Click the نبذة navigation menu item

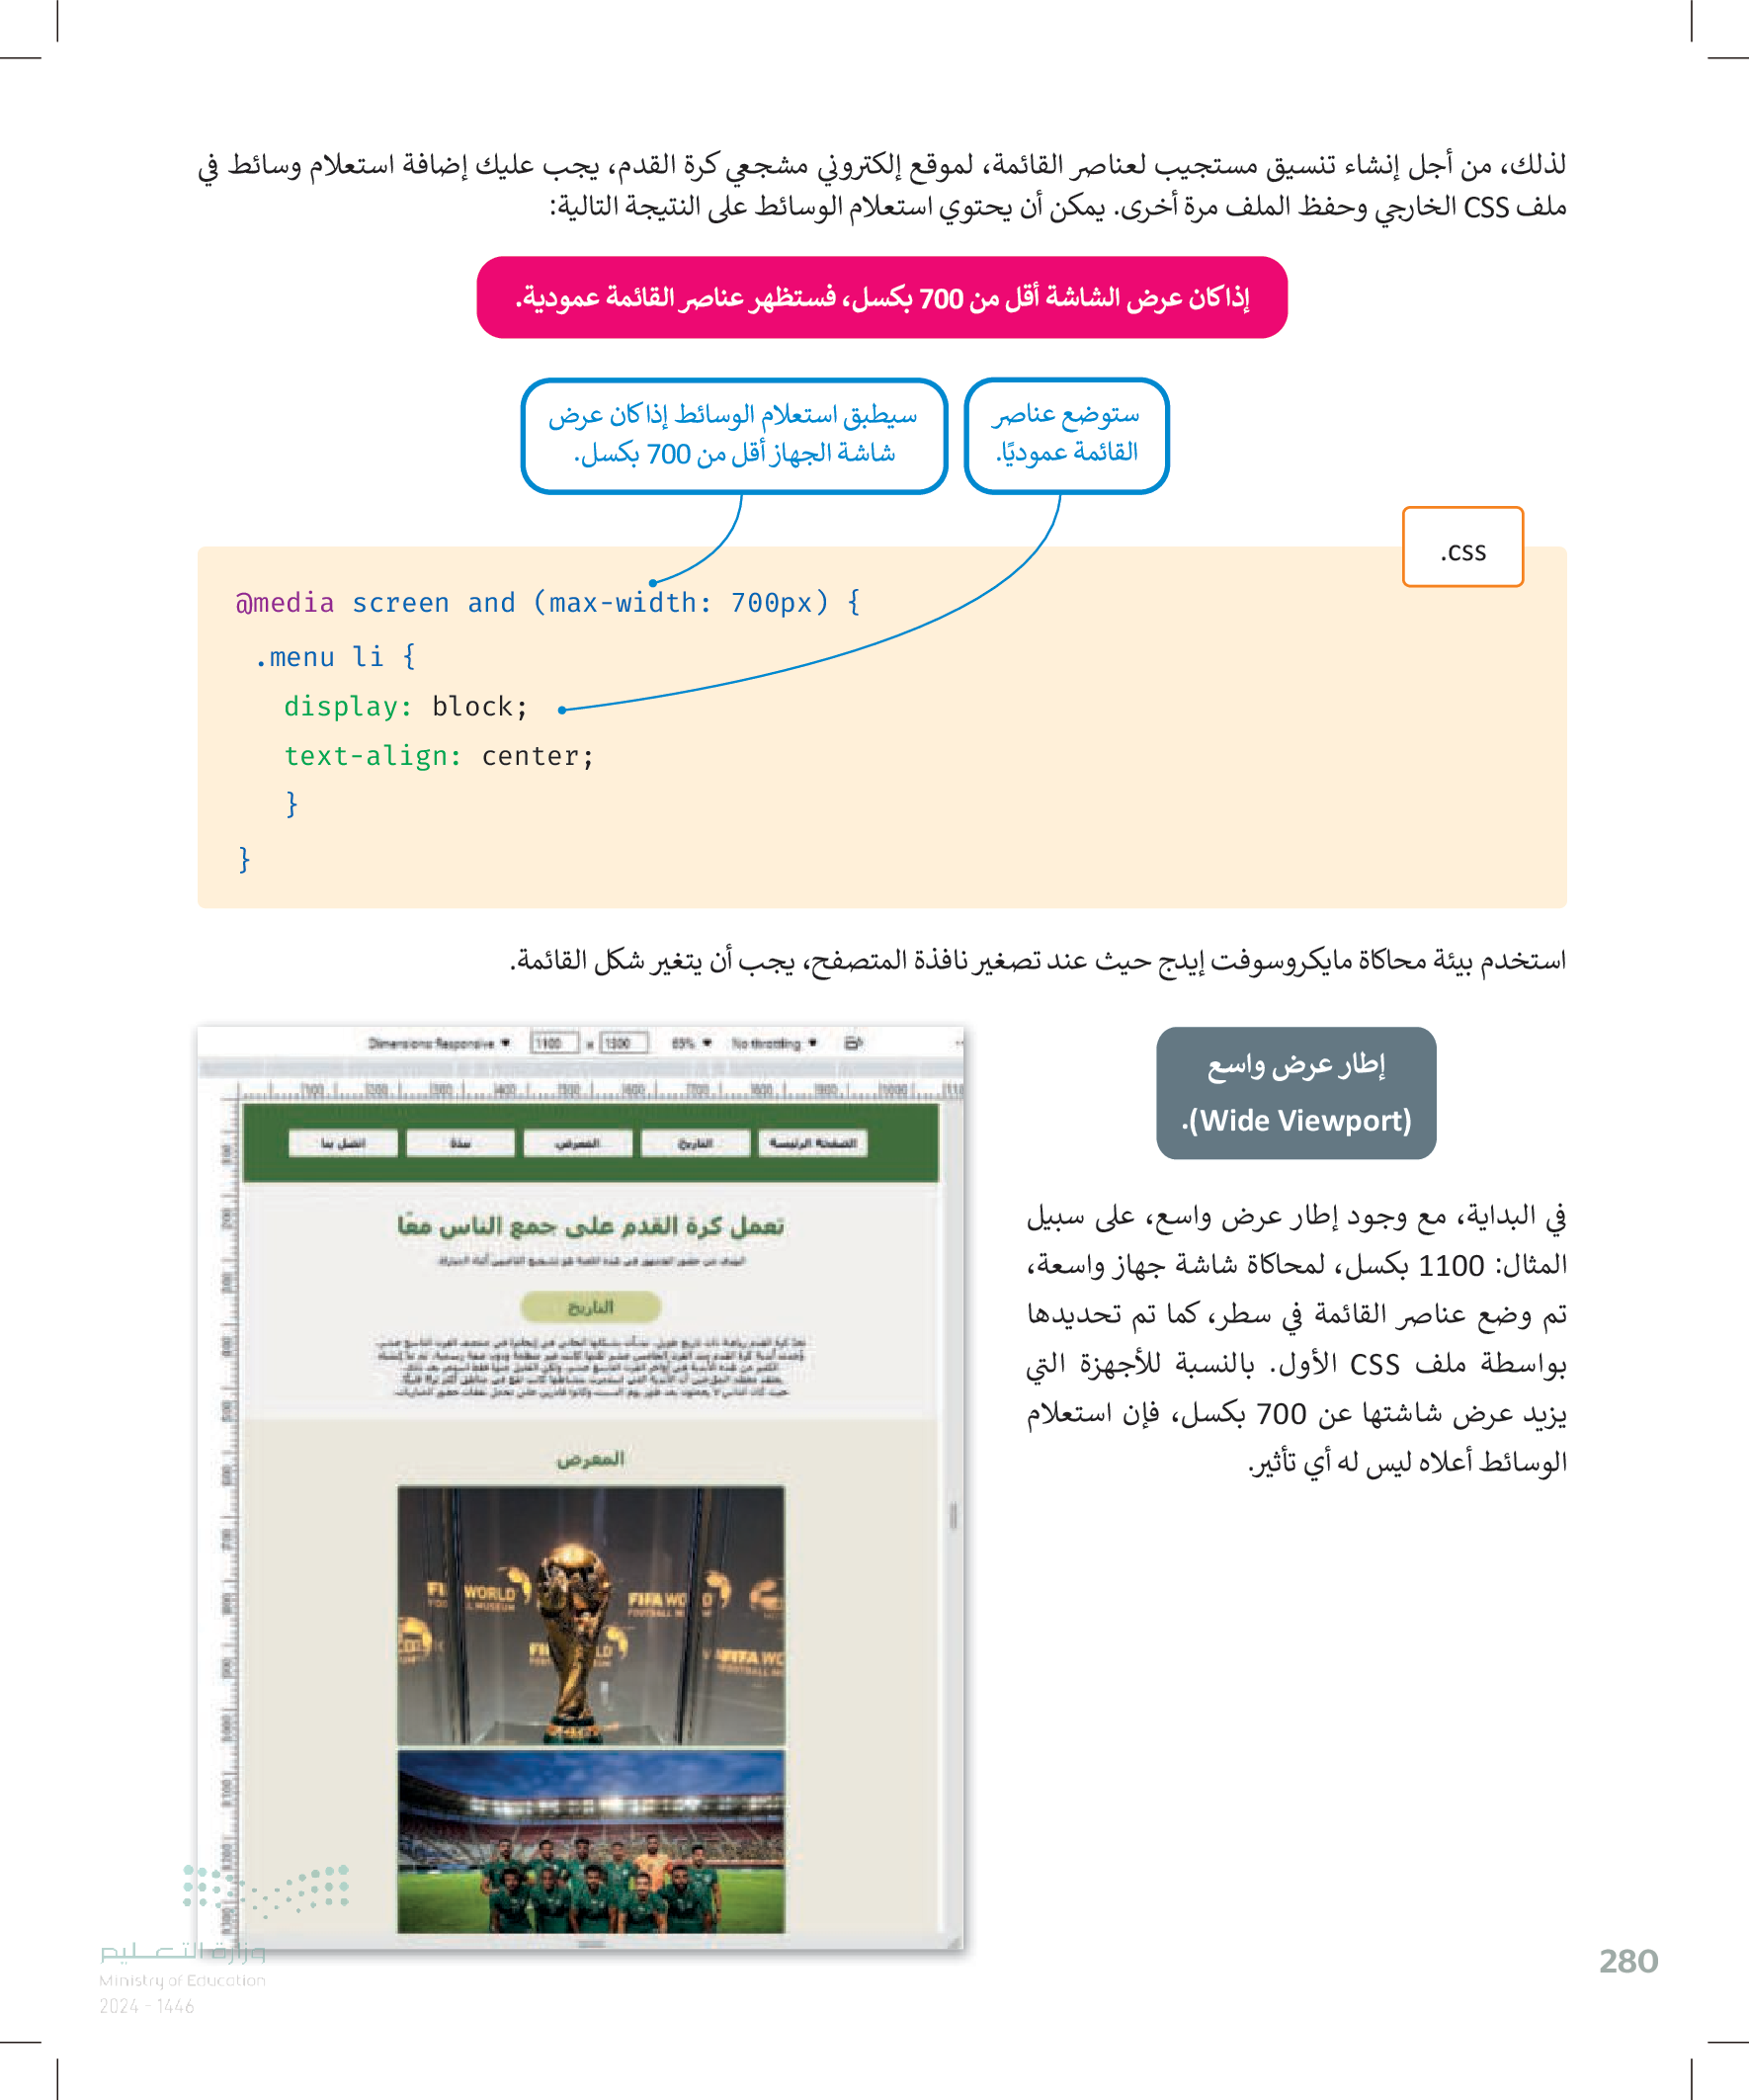pos(460,1143)
